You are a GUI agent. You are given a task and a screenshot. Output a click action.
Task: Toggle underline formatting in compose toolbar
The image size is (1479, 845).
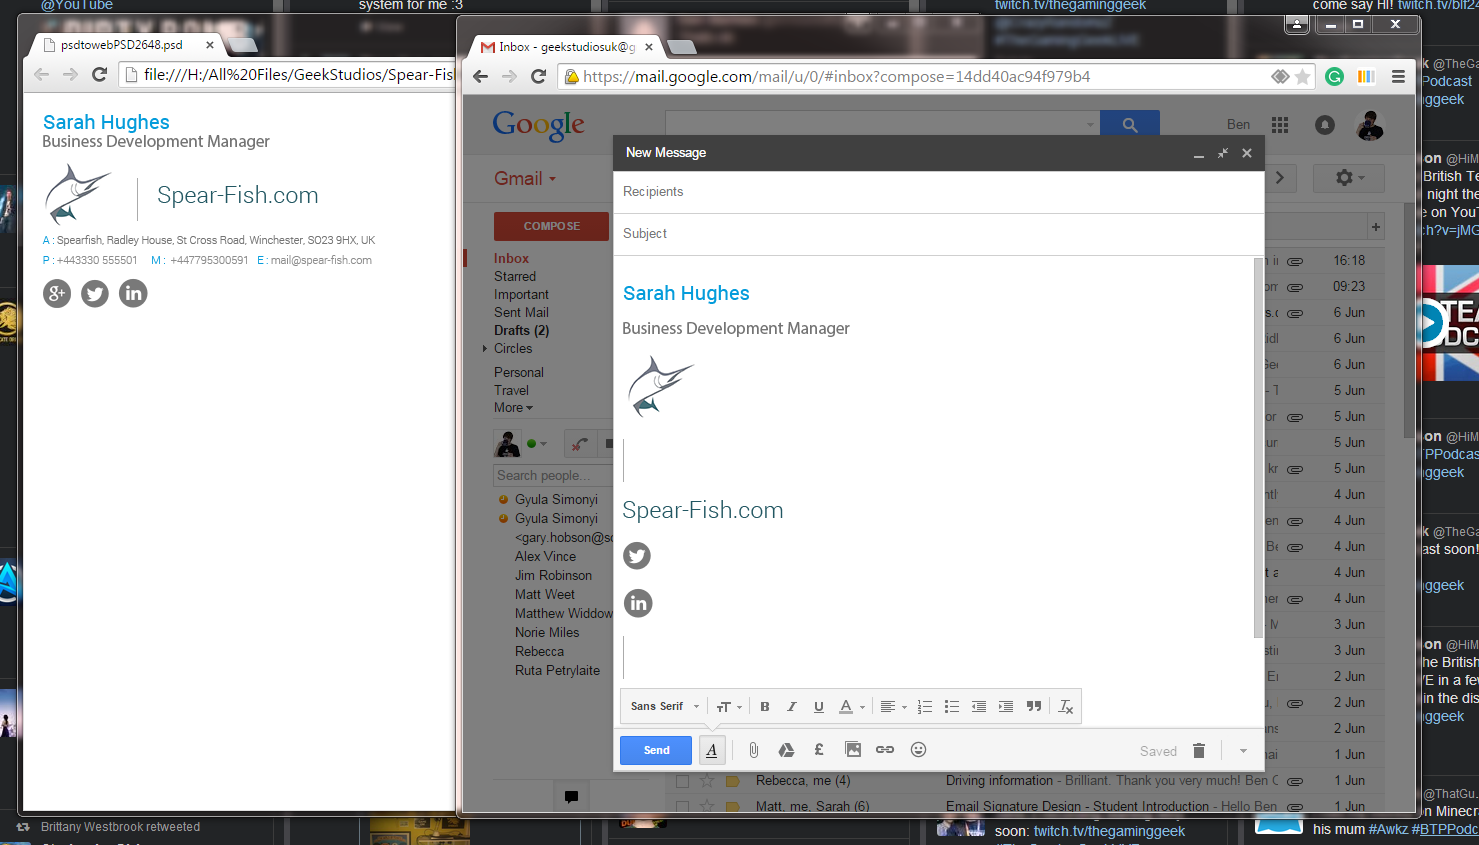coord(819,707)
